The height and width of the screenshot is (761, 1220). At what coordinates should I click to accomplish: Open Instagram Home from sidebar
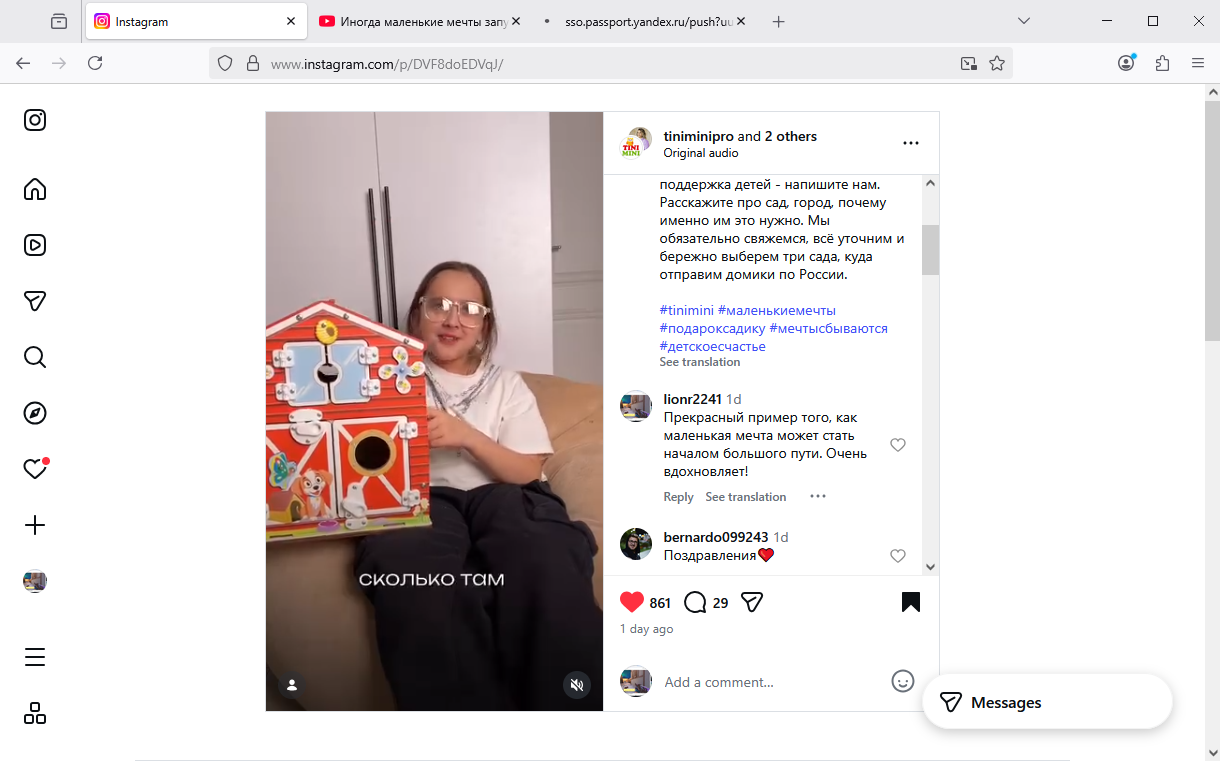[35, 189]
